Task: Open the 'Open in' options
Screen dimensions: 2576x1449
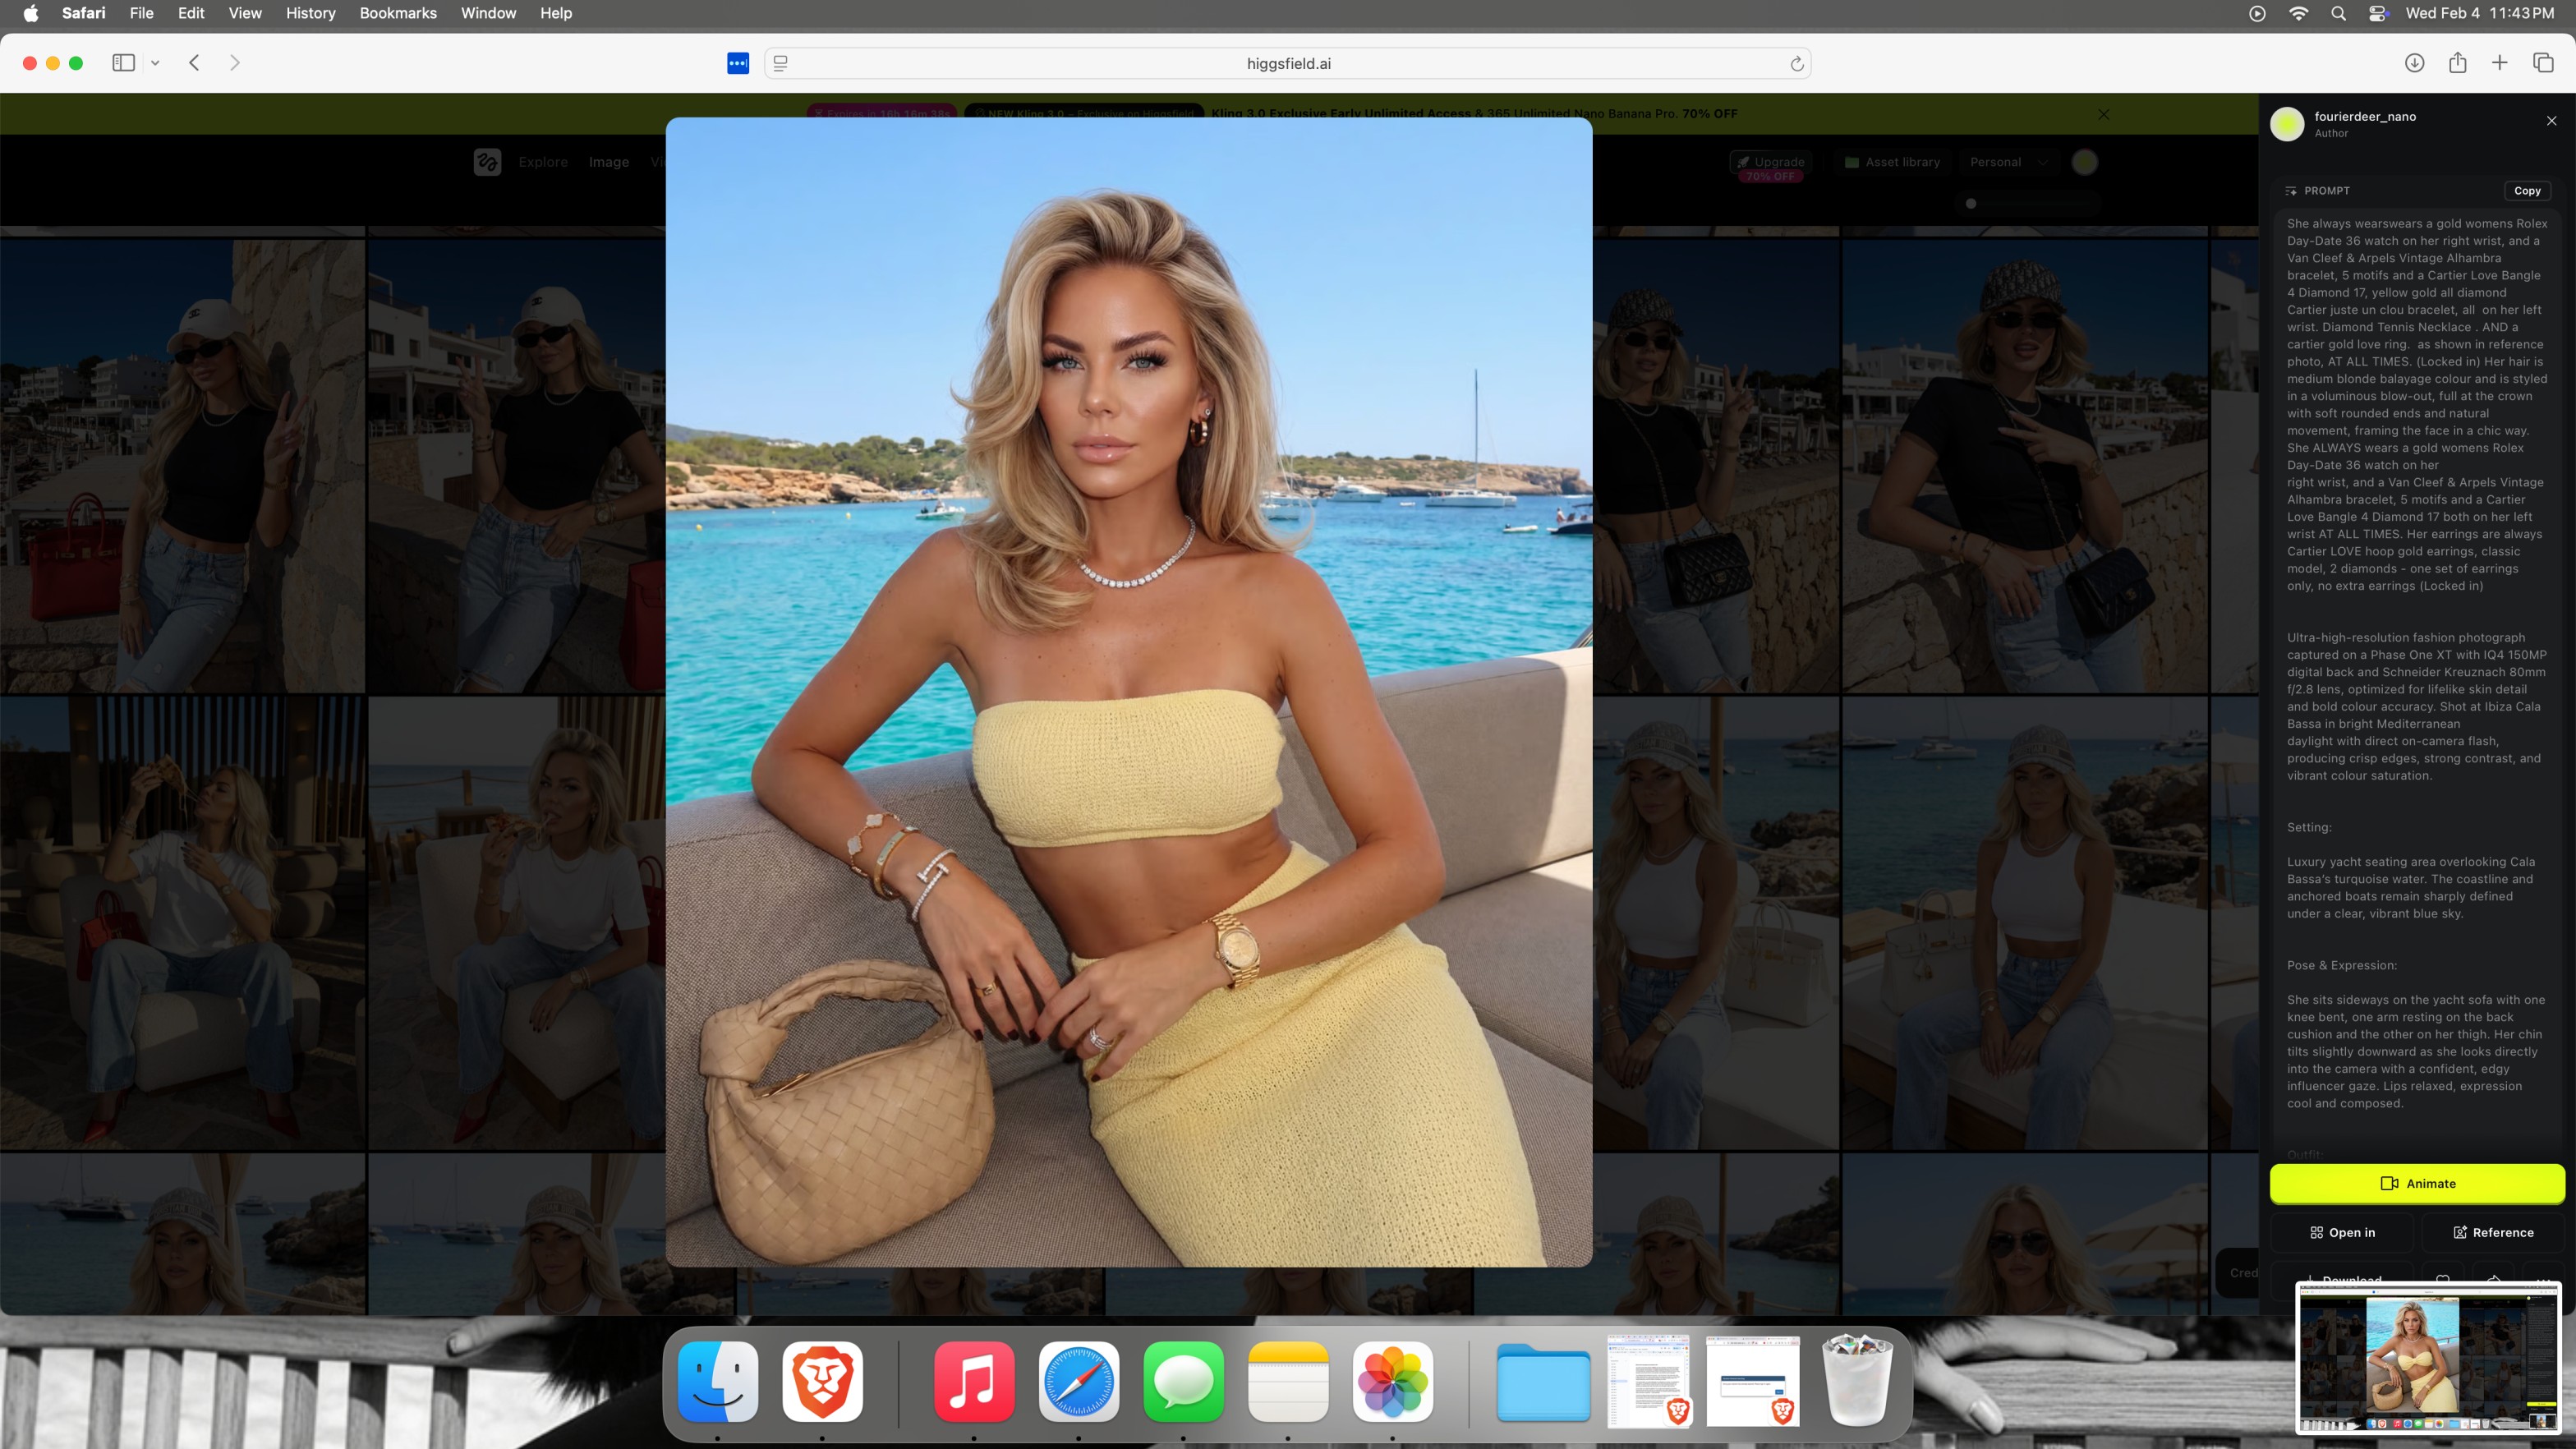Action: click(2342, 1232)
